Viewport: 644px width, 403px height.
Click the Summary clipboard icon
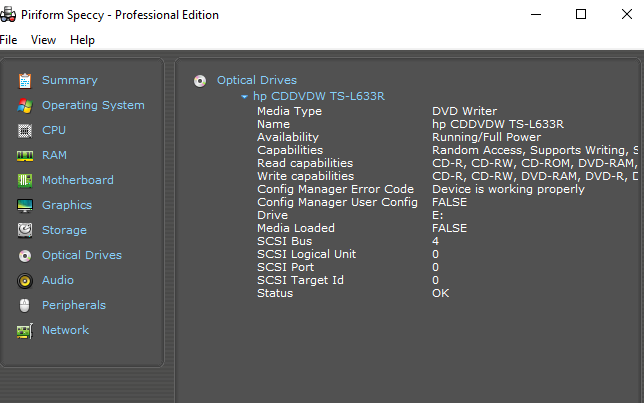(x=24, y=80)
